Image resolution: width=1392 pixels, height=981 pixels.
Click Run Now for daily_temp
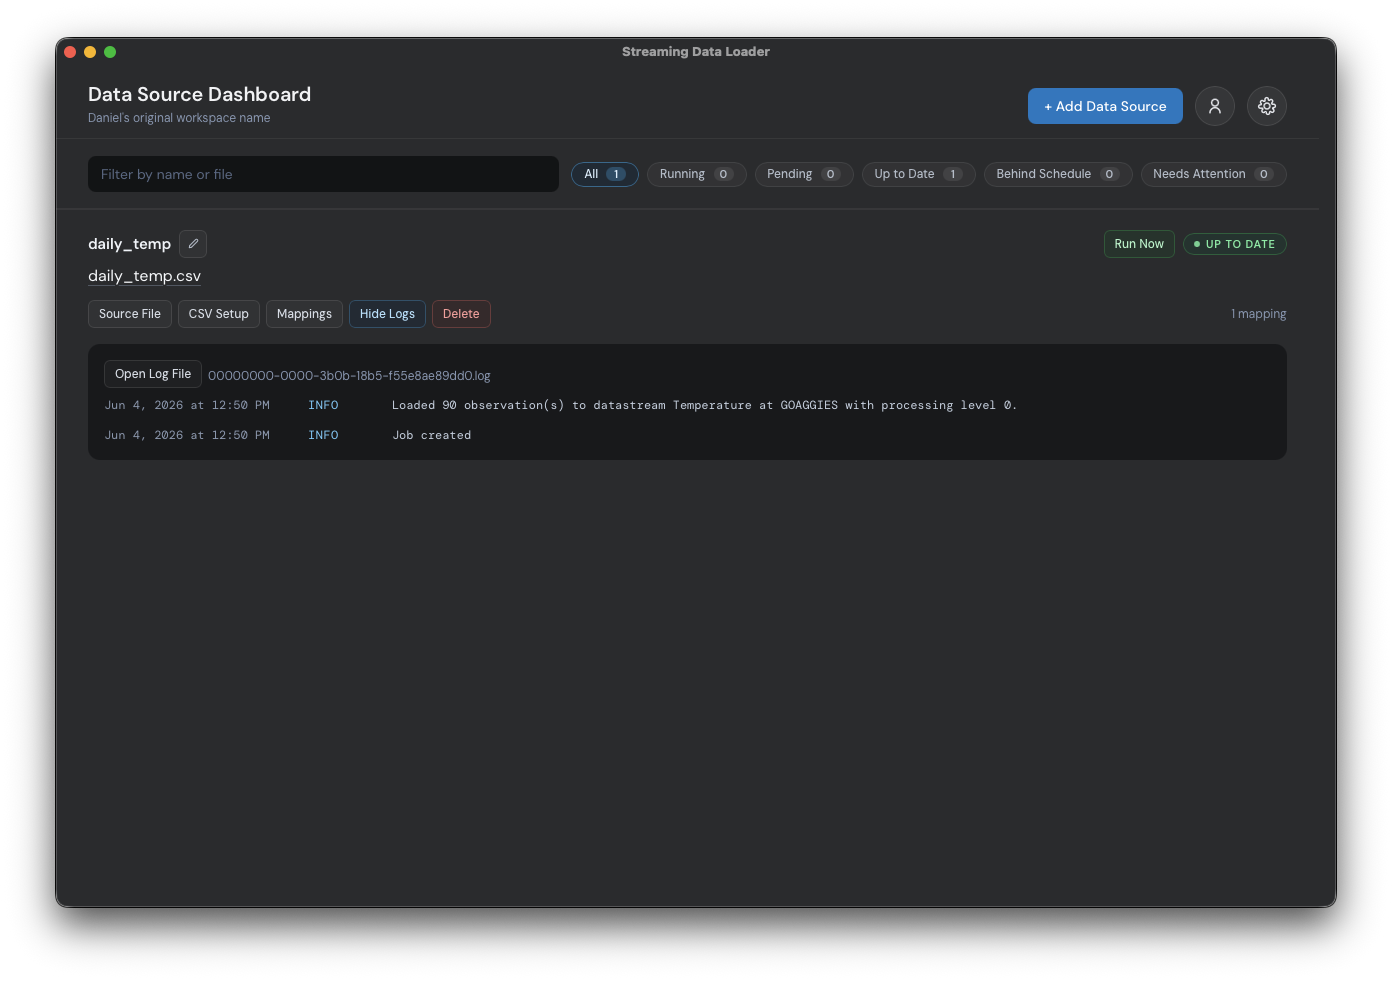point(1139,244)
